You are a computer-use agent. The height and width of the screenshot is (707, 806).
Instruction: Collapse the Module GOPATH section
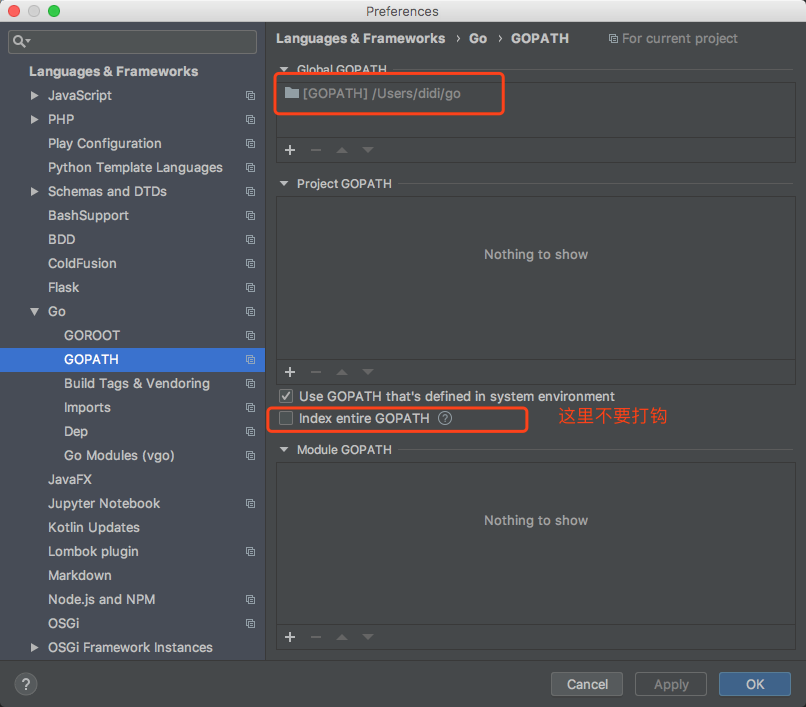click(284, 449)
